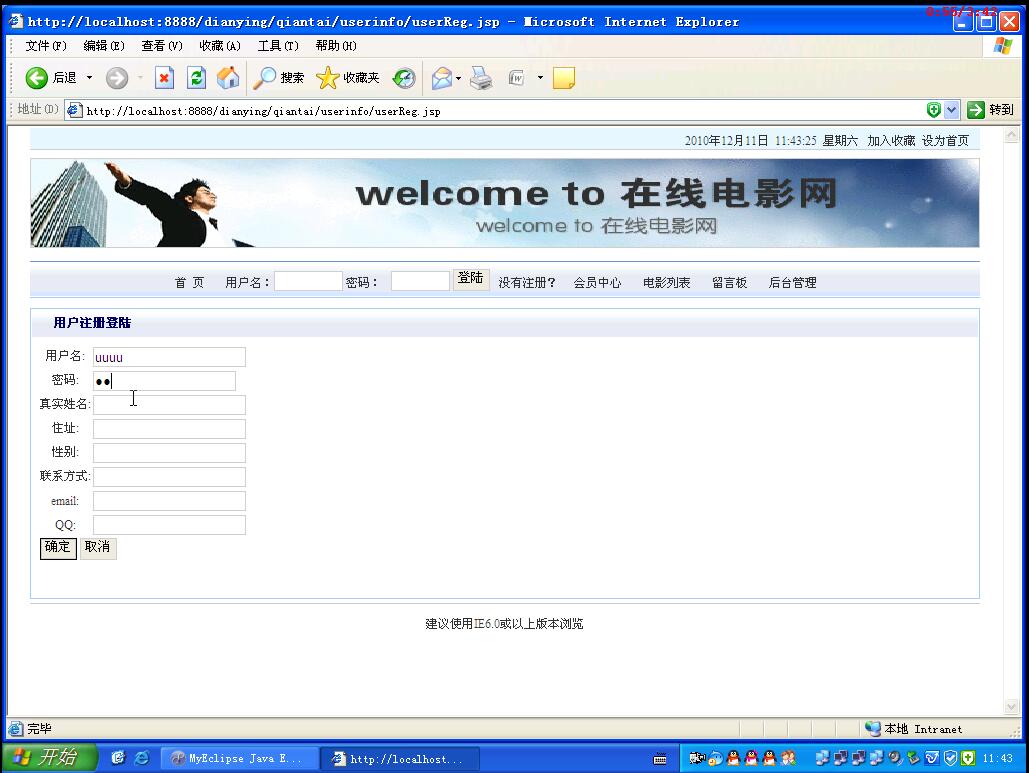
Task: Click the address bar URL text
Action: point(263,111)
